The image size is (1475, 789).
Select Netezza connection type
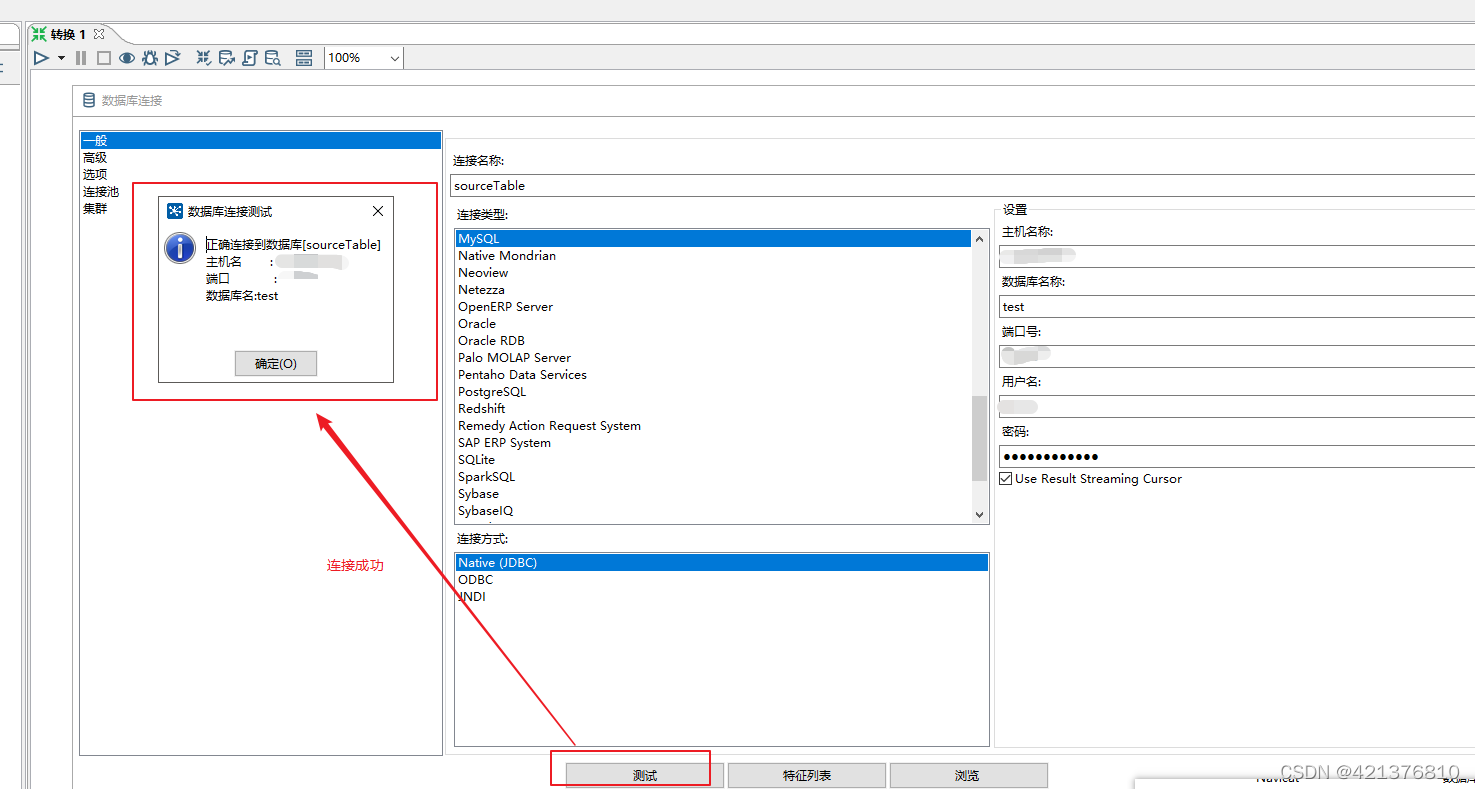(481, 289)
